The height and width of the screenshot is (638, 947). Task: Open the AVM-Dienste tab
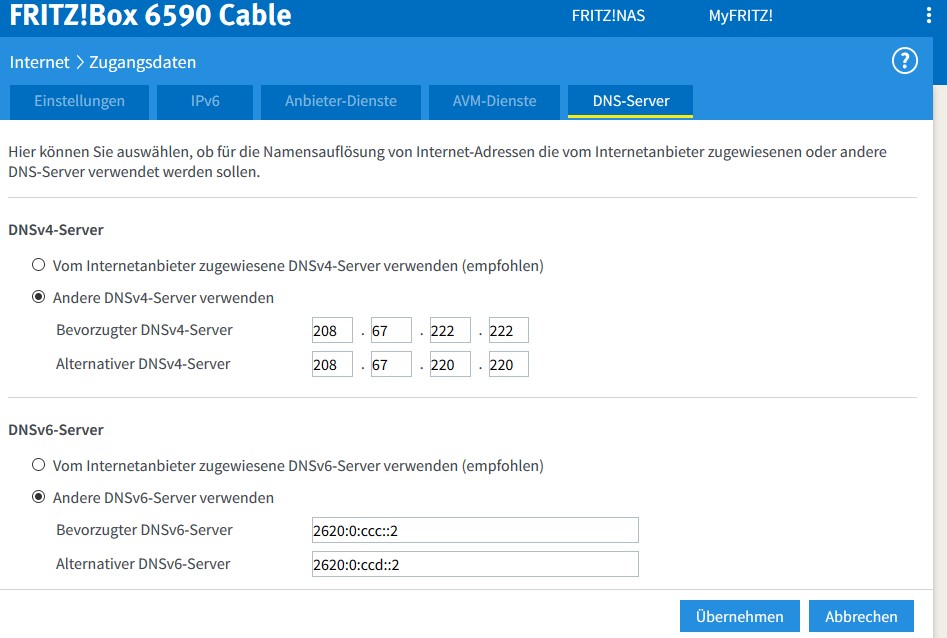[494, 101]
